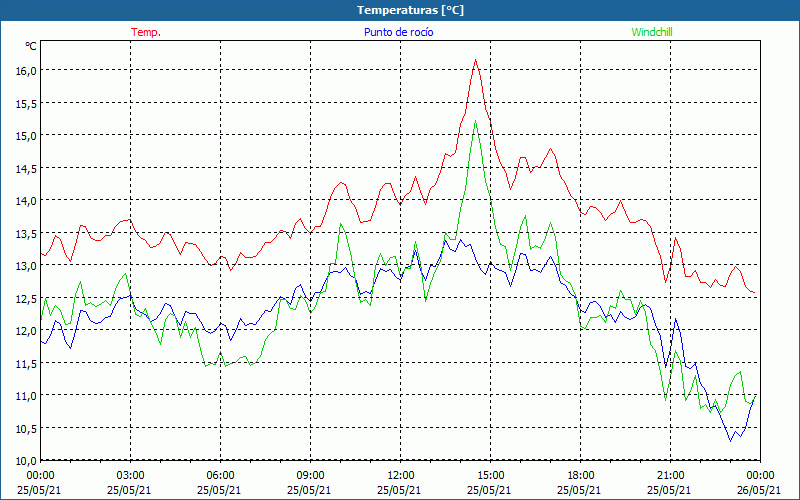800x500 pixels.
Task: Click the '03:00' time axis label
Action: pos(130,476)
